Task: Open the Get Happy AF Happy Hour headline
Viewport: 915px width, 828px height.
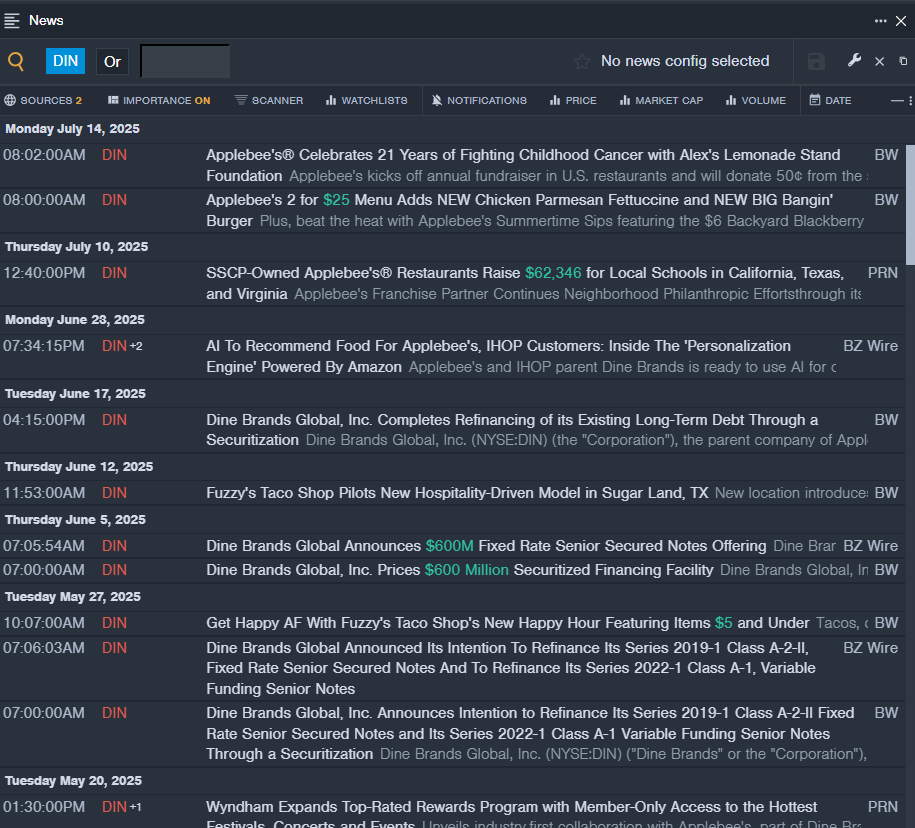Action: click(x=508, y=623)
